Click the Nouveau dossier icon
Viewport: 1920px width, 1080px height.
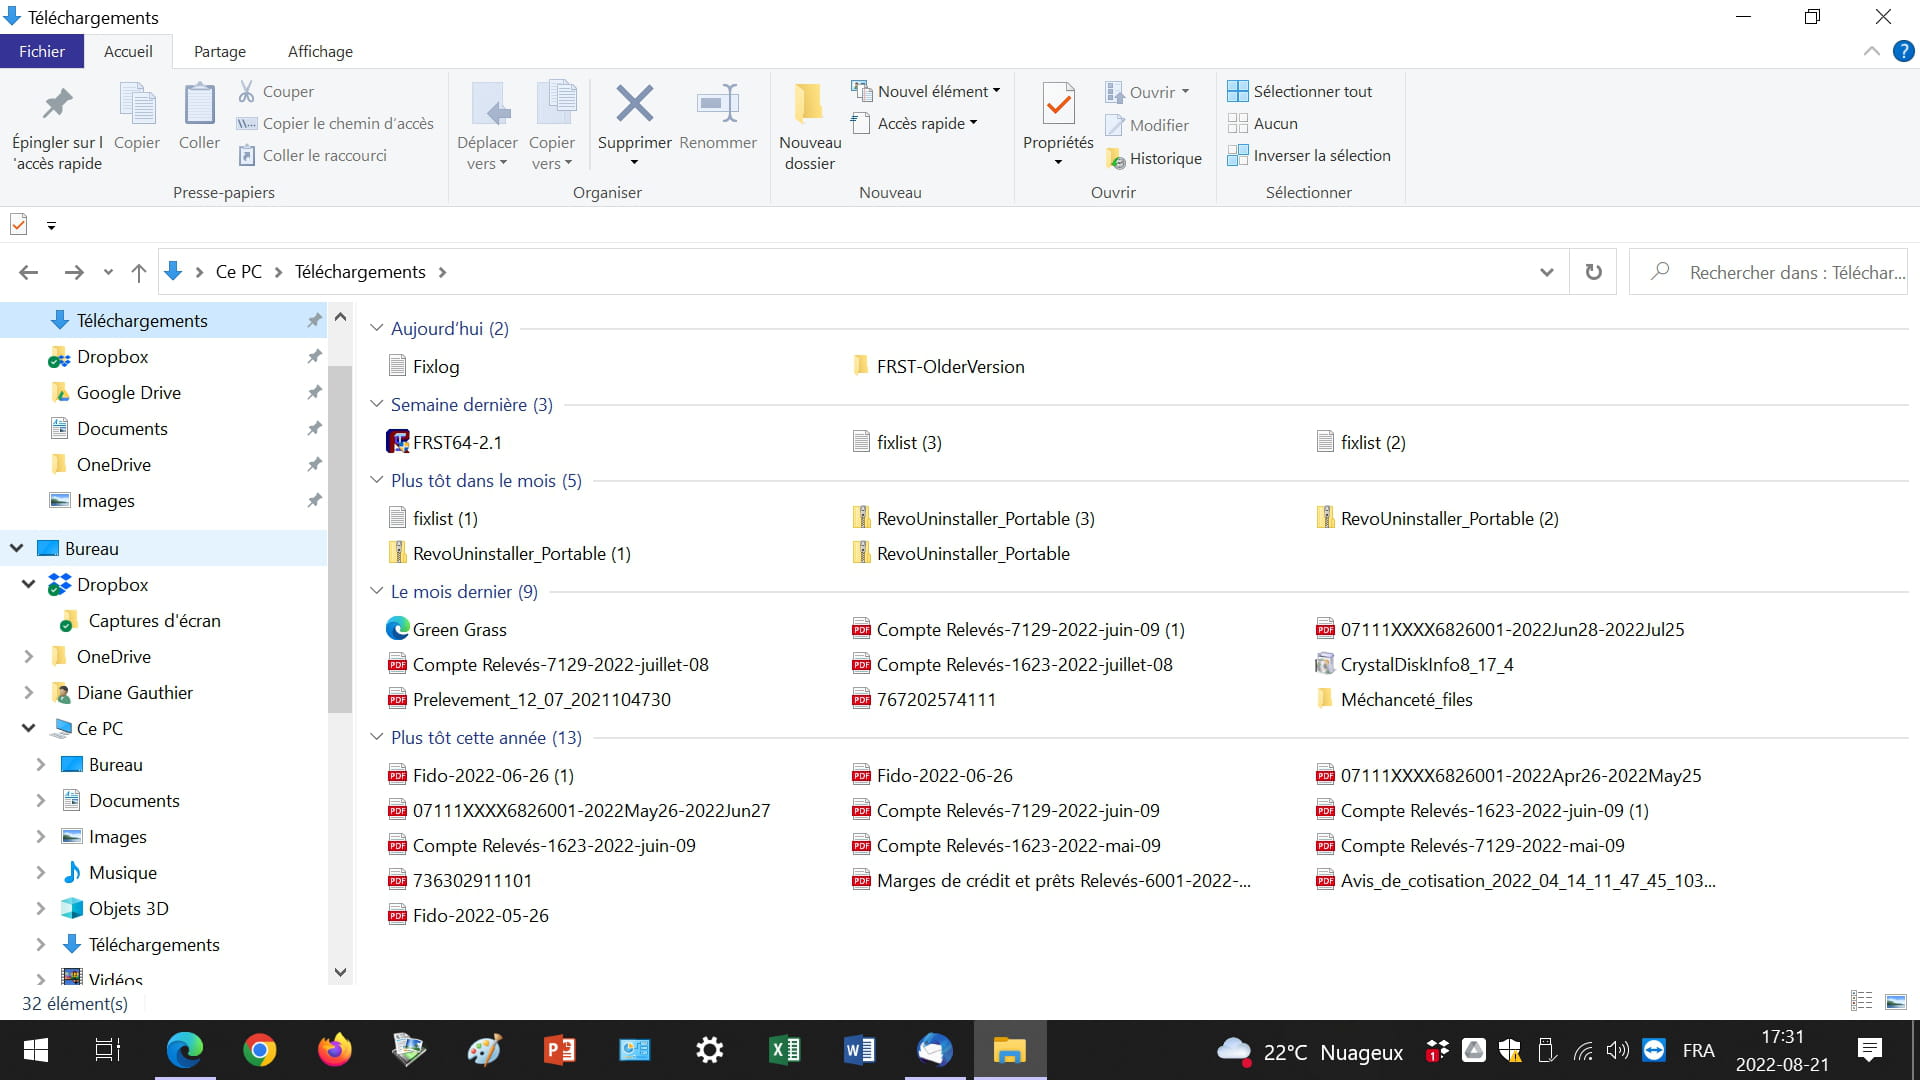[809, 104]
